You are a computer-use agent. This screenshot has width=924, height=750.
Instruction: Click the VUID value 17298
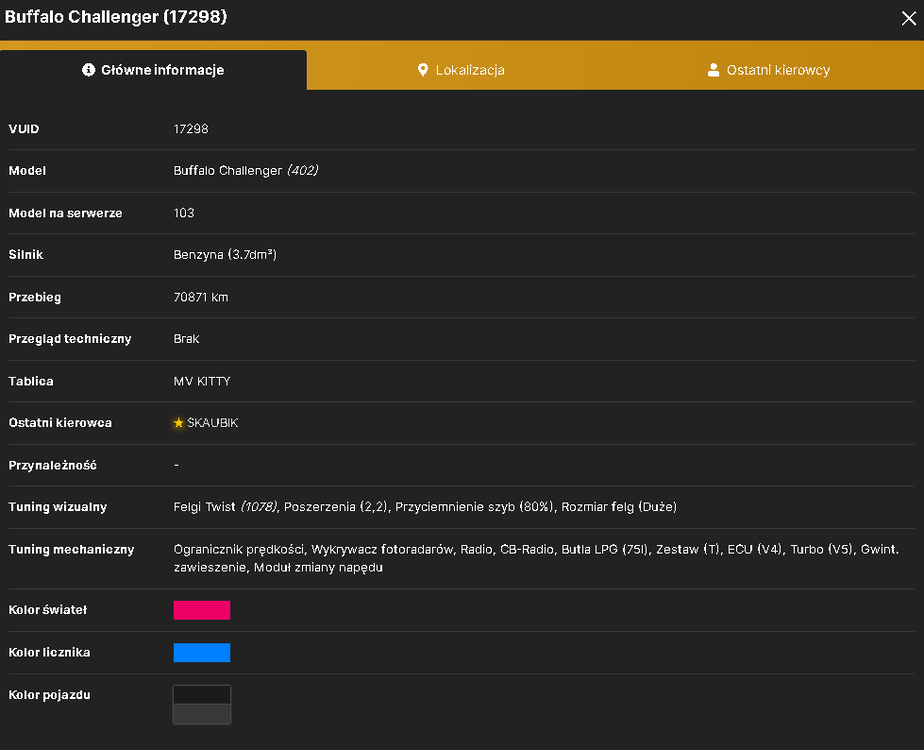coord(190,129)
